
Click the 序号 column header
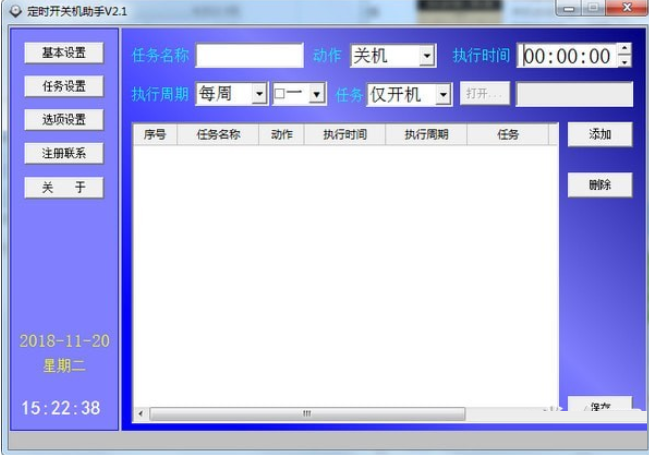[155, 134]
